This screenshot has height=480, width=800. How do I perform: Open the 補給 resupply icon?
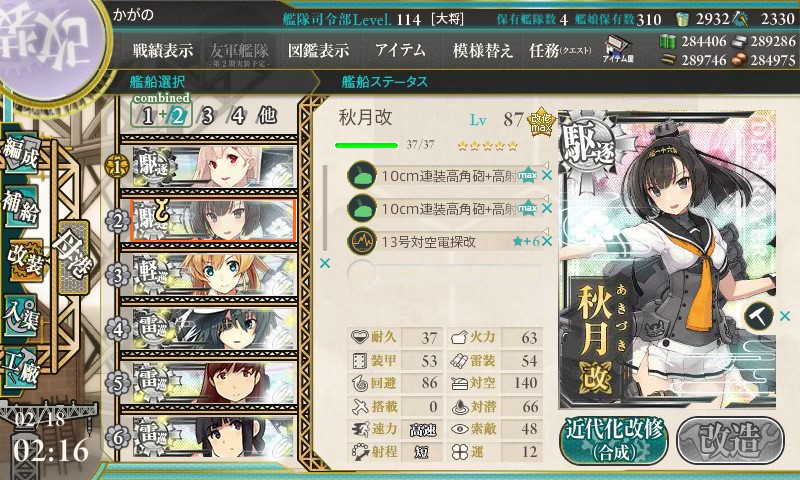(x=21, y=206)
